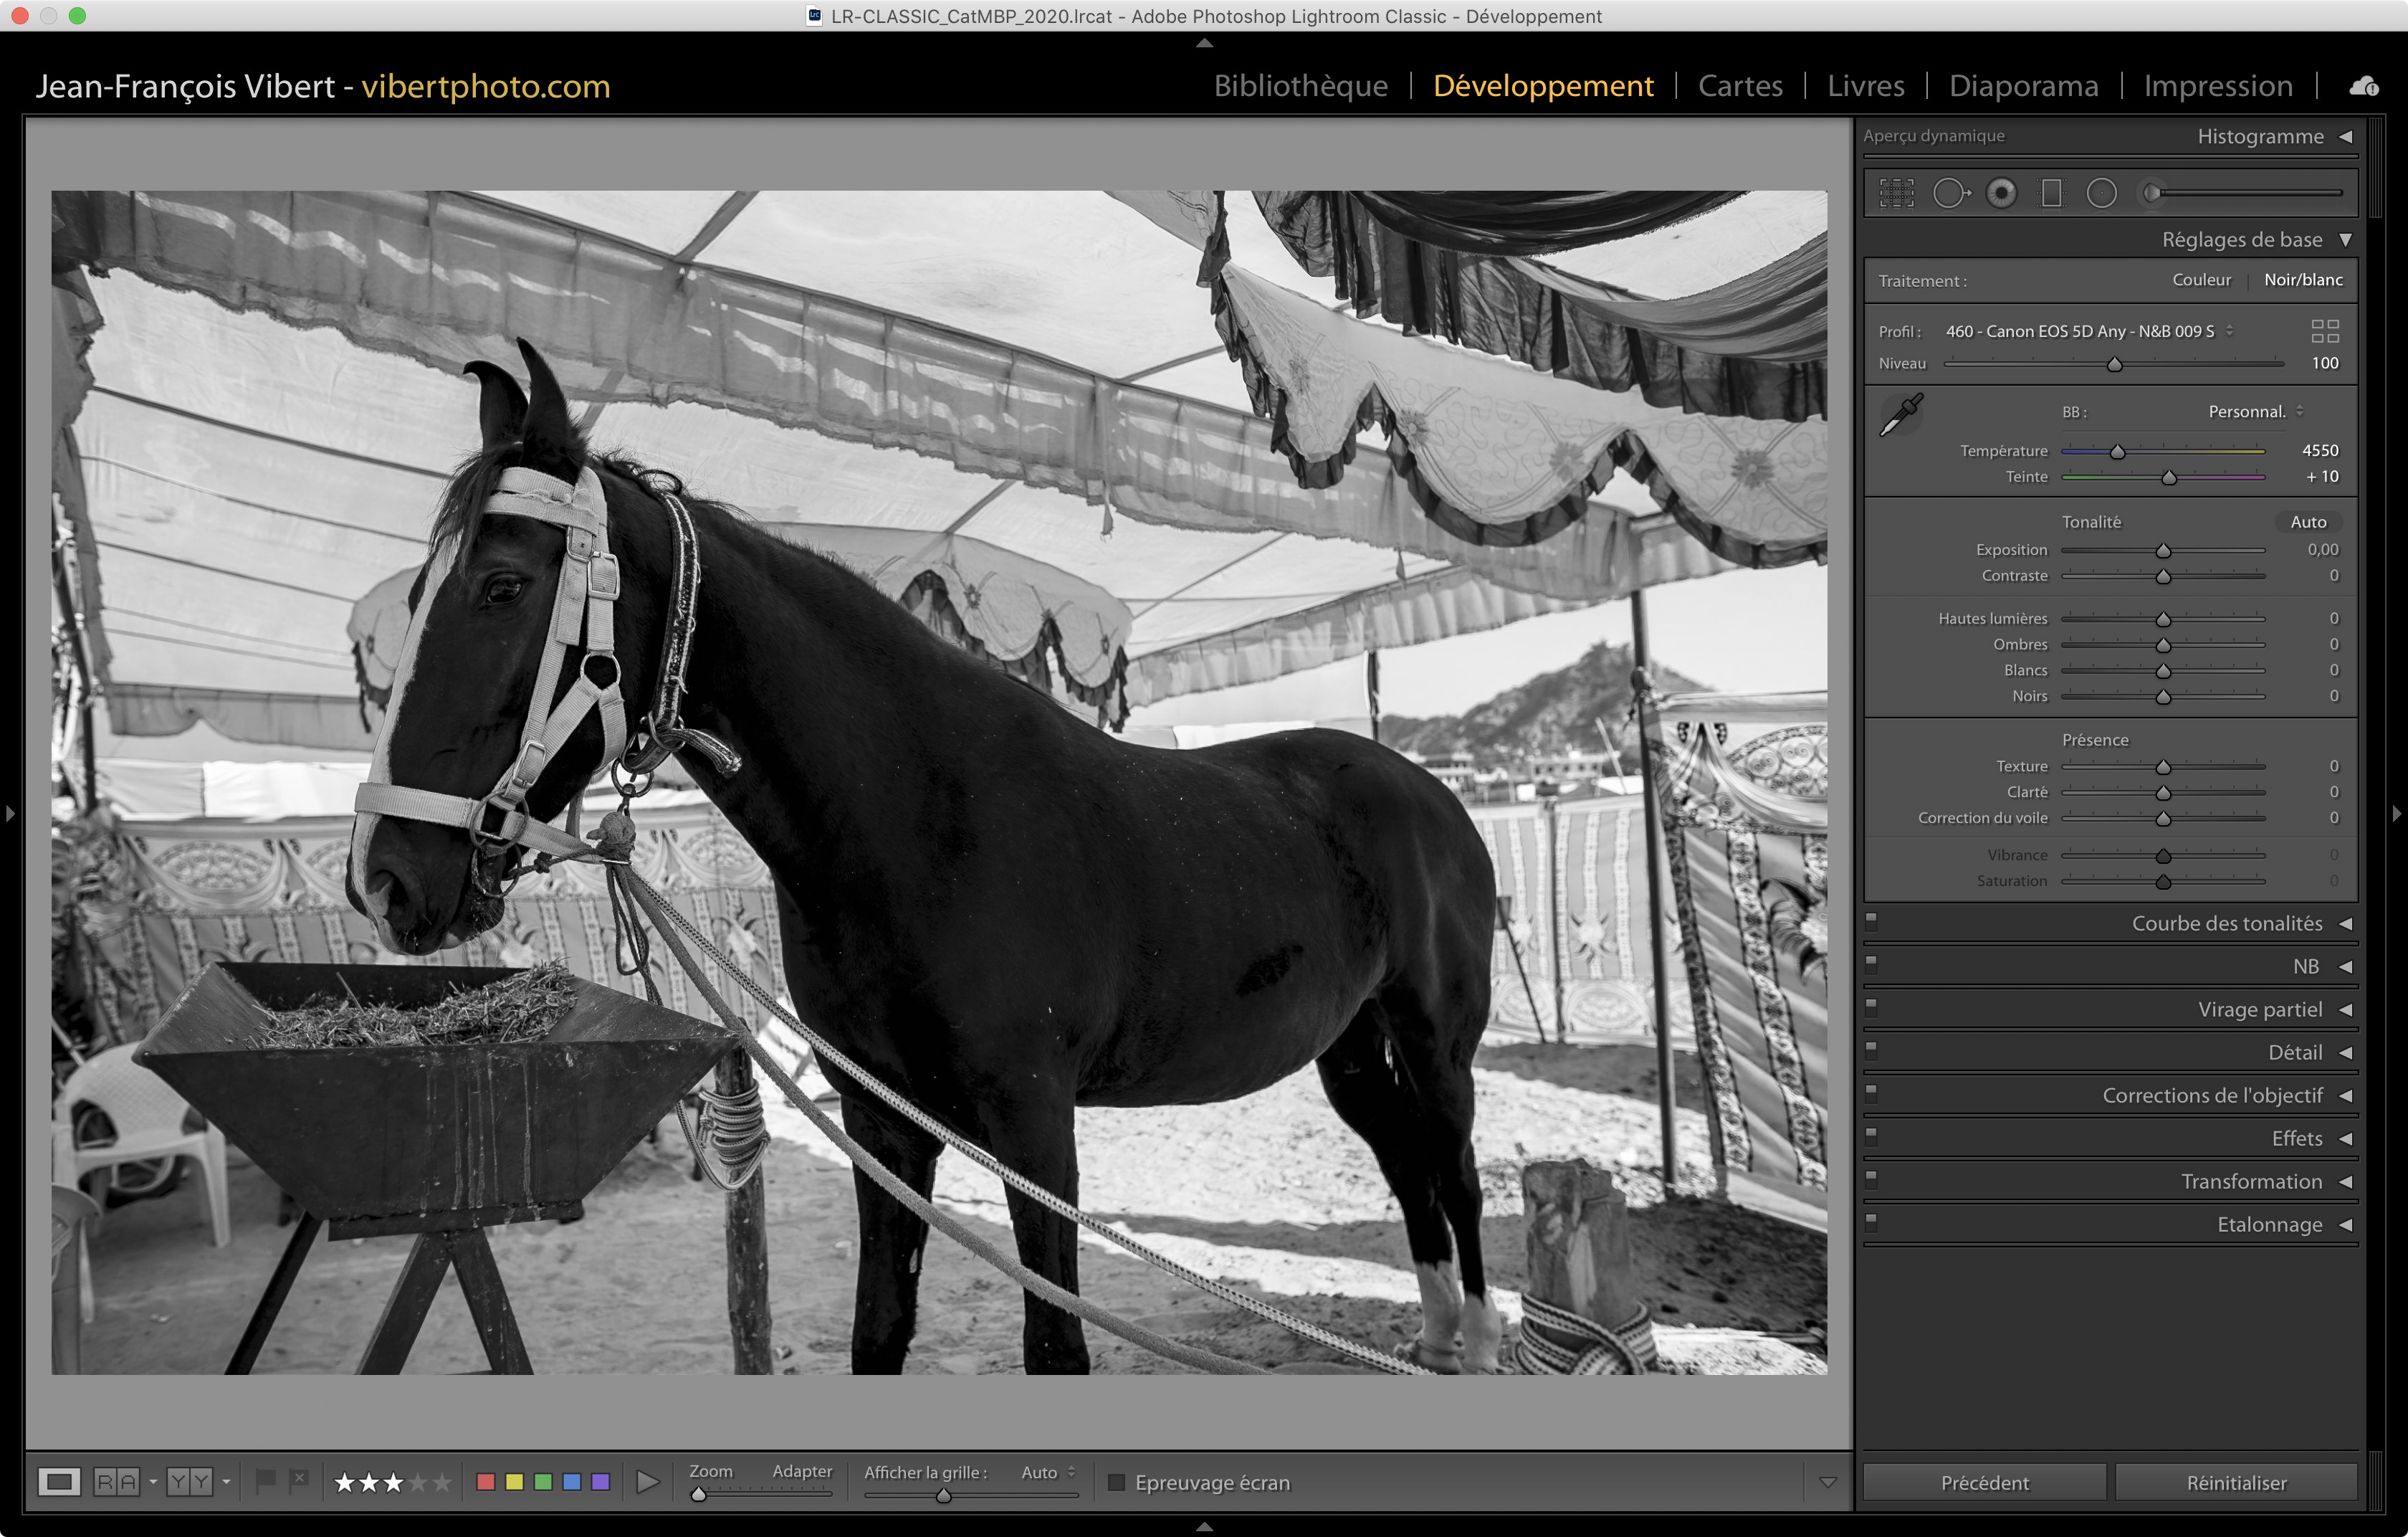Click the Précédent button
The height and width of the screenshot is (1537, 2408).
(1984, 1482)
